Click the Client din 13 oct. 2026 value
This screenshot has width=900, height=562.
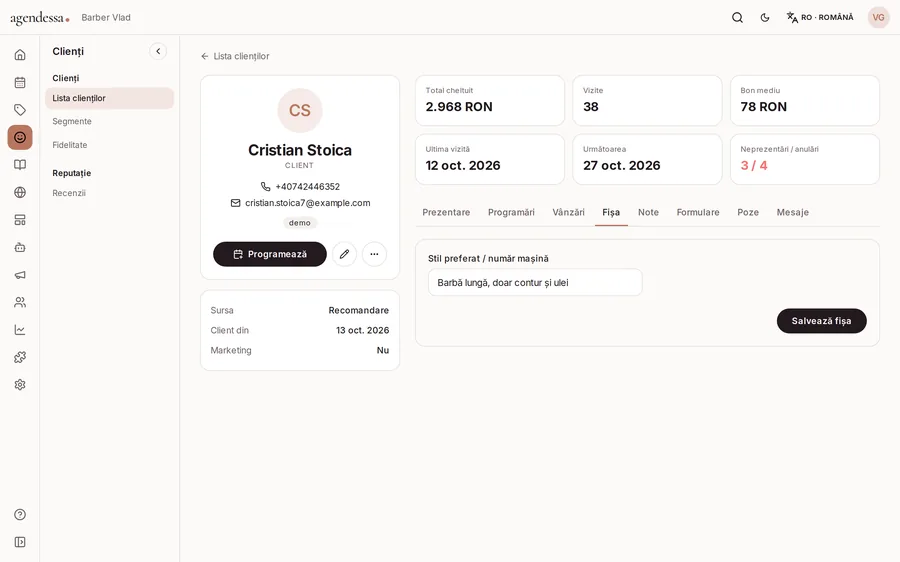coord(363,330)
